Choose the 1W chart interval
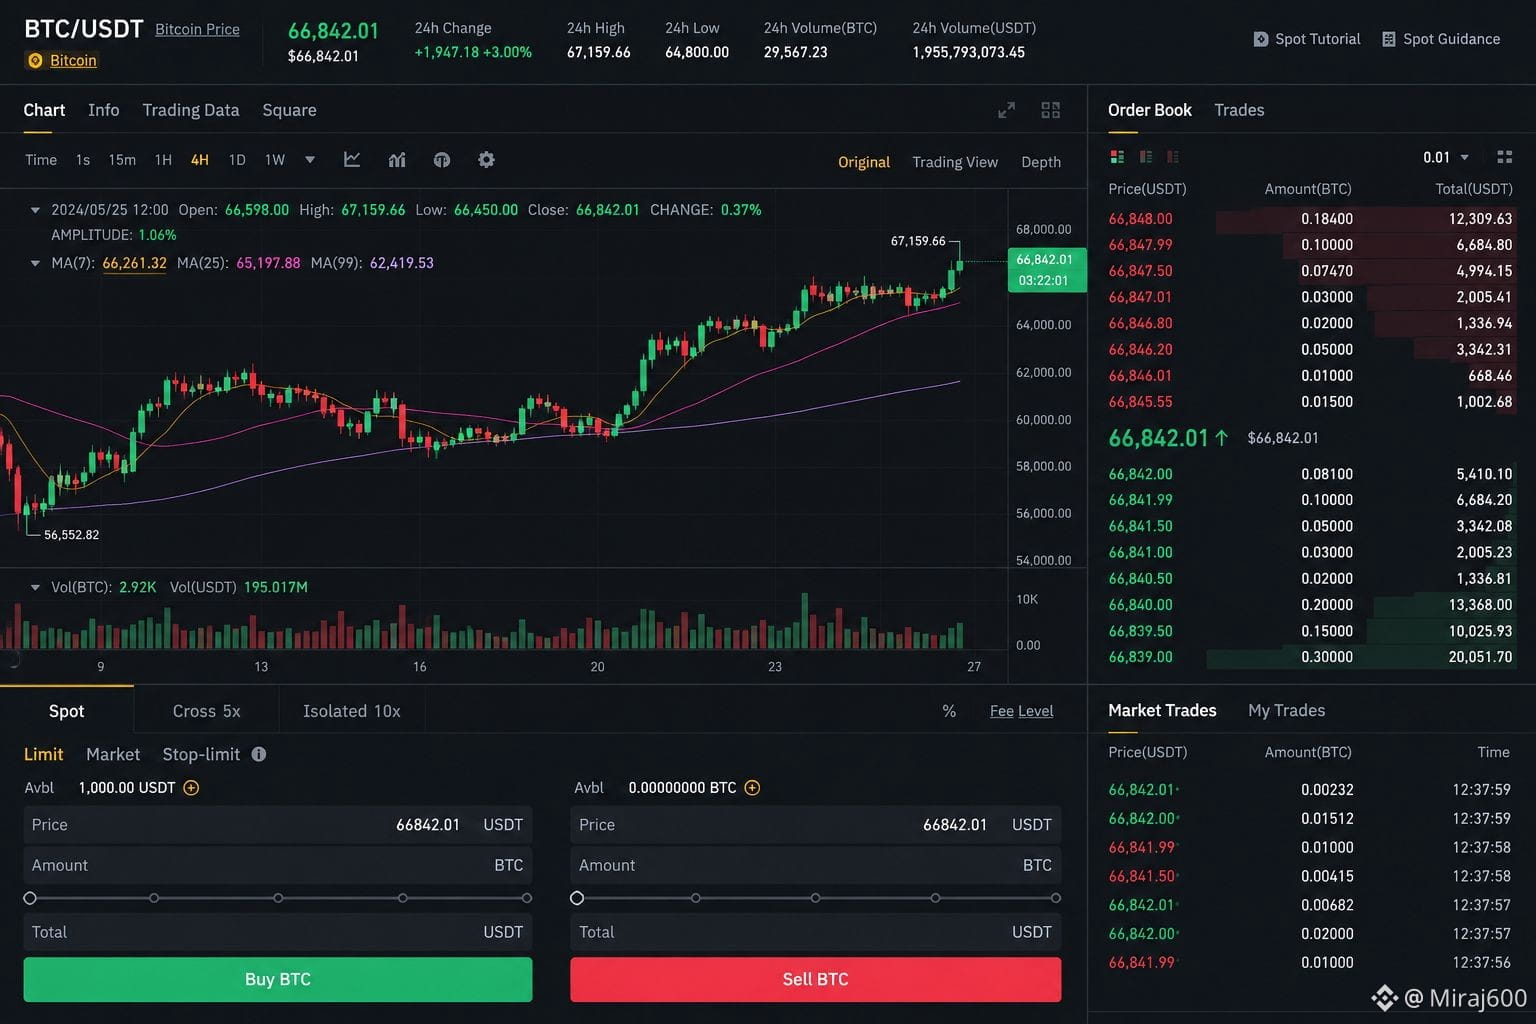 [275, 160]
